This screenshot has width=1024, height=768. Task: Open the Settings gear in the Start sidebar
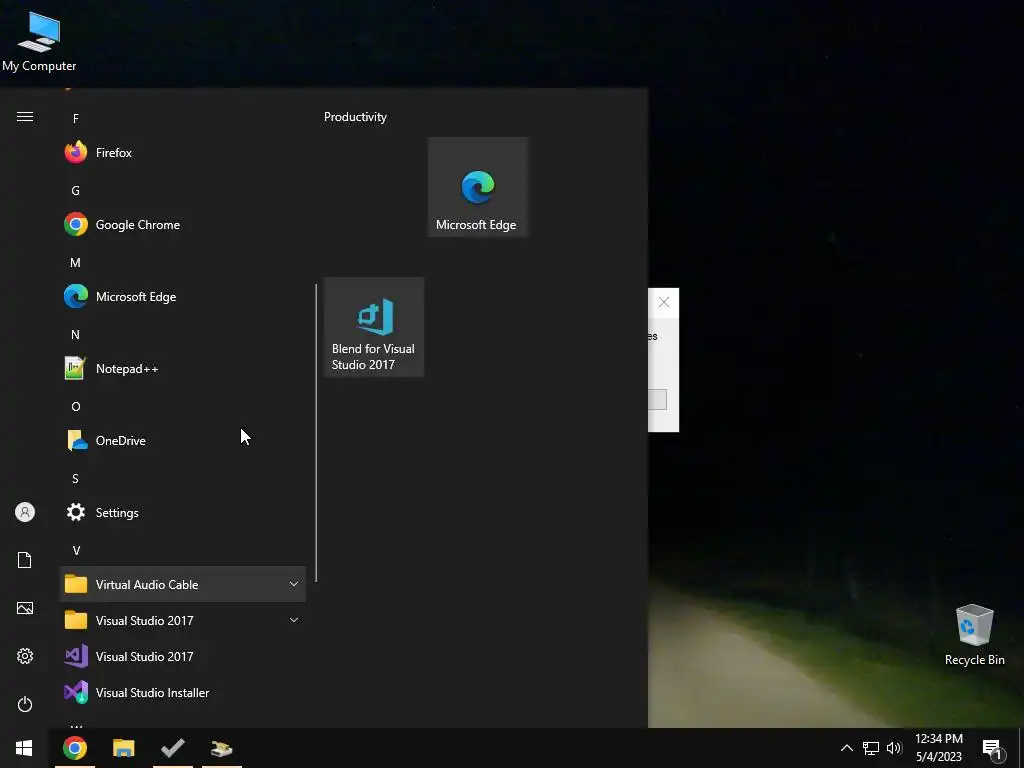[x=25, y=656]
